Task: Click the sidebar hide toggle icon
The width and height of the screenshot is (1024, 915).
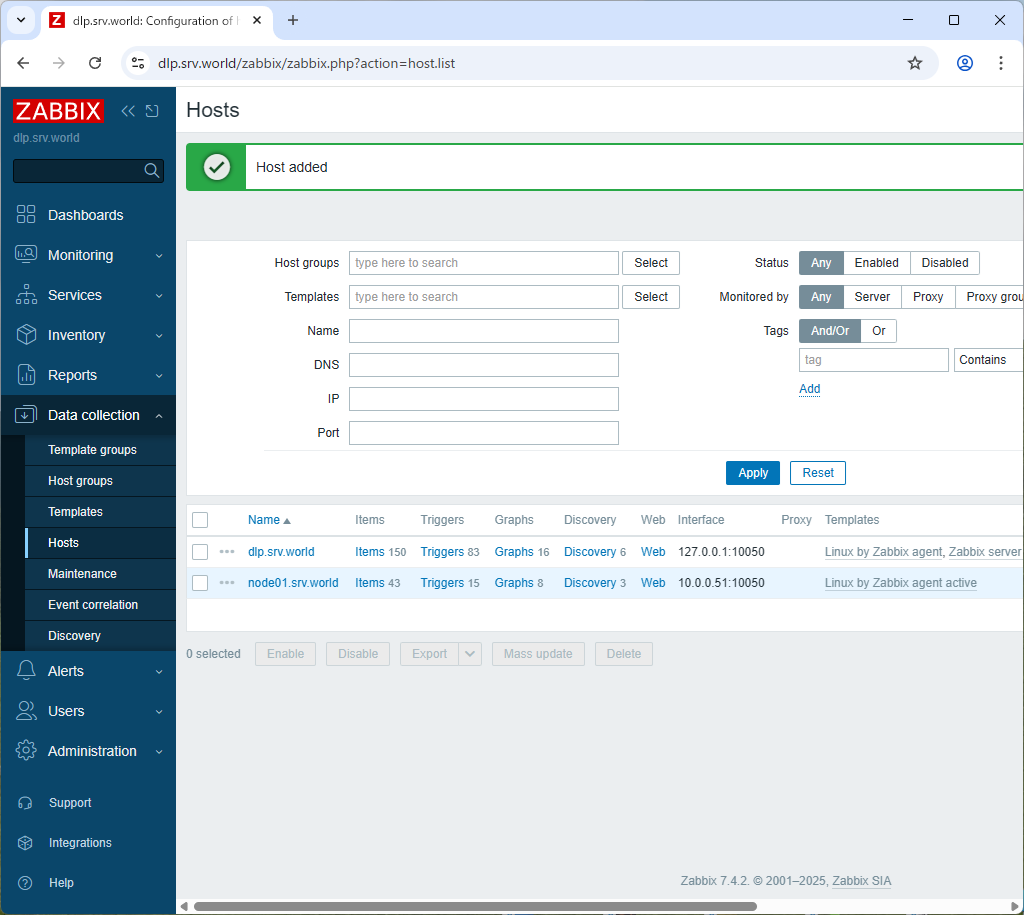Action: (152, 111)
